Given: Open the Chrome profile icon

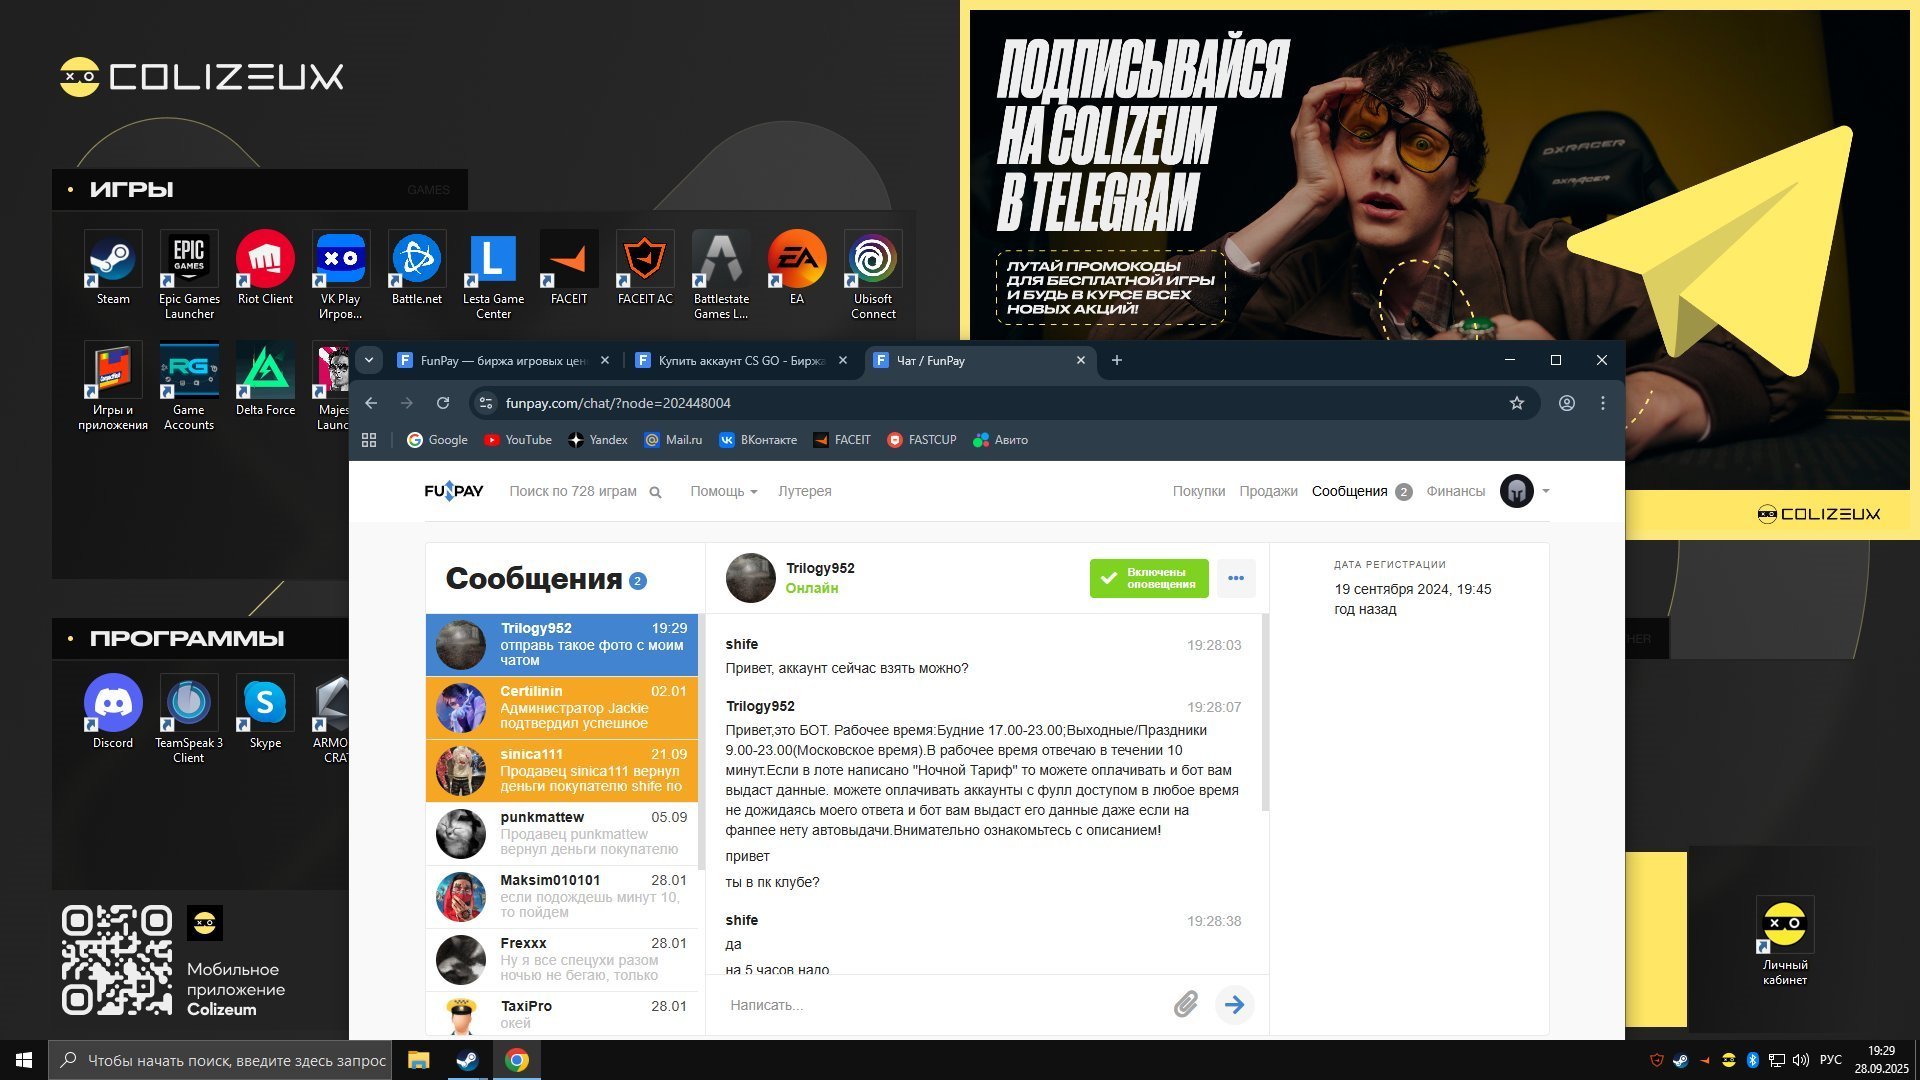Looking at the screenshot, I should click(1567, 403).
